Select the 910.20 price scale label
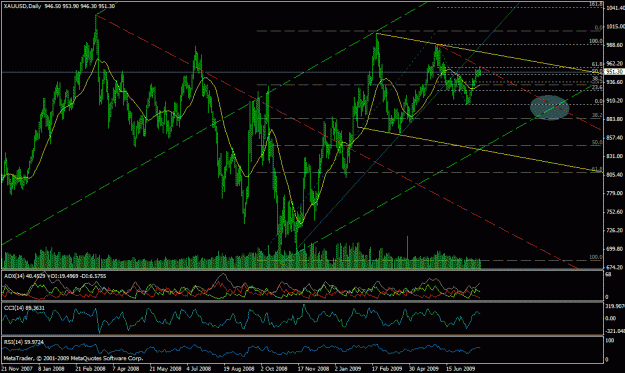Image resolution: width=625 pixels, height=373 pixels. tap(615, 101)
